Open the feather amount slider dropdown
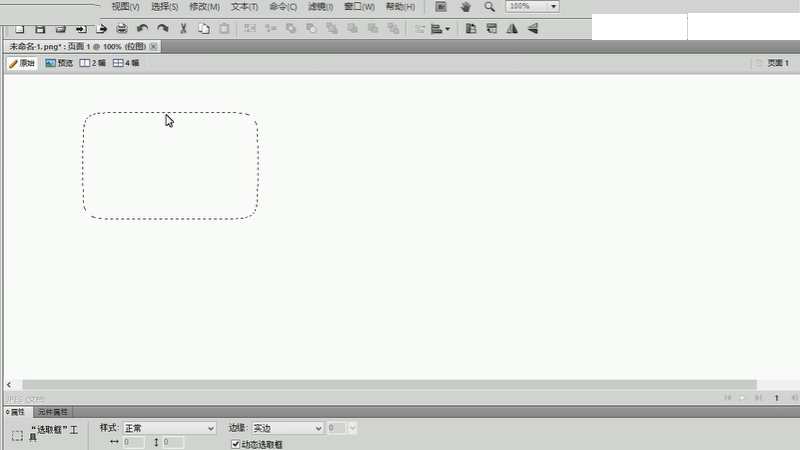The height and width of the screenshot is (450, 800). pyautogui.click(x=353, y=428)
